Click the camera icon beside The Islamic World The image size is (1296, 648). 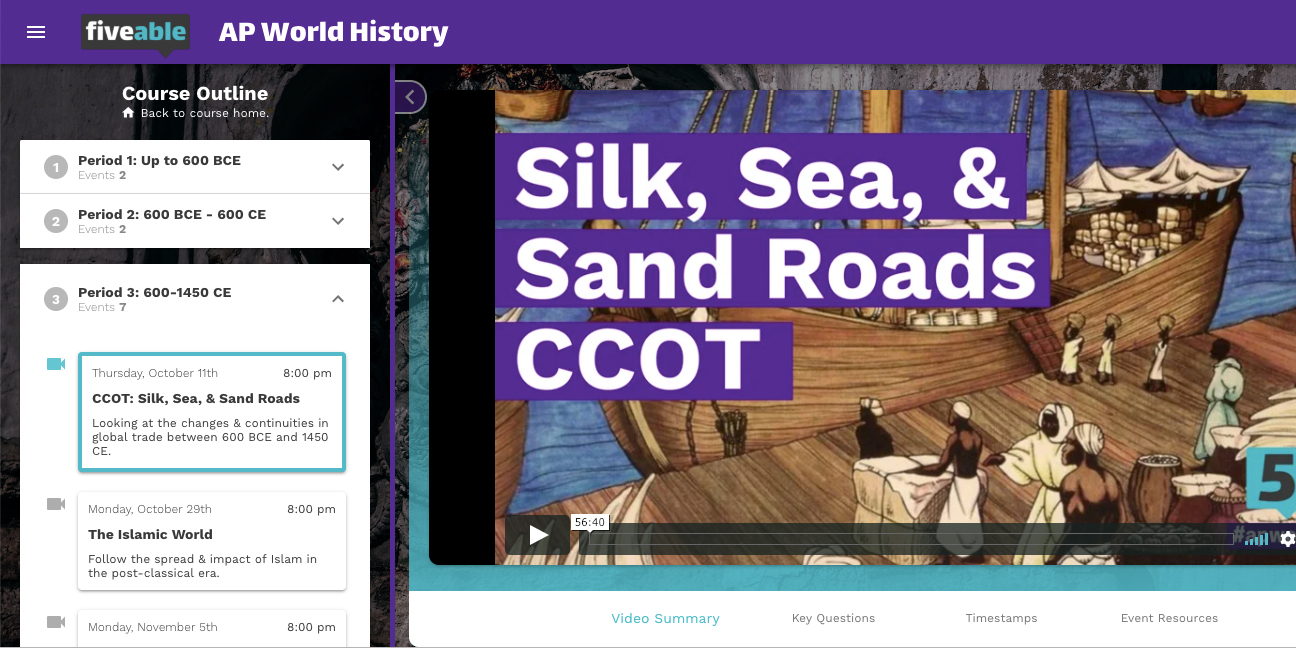pos(56,504)
